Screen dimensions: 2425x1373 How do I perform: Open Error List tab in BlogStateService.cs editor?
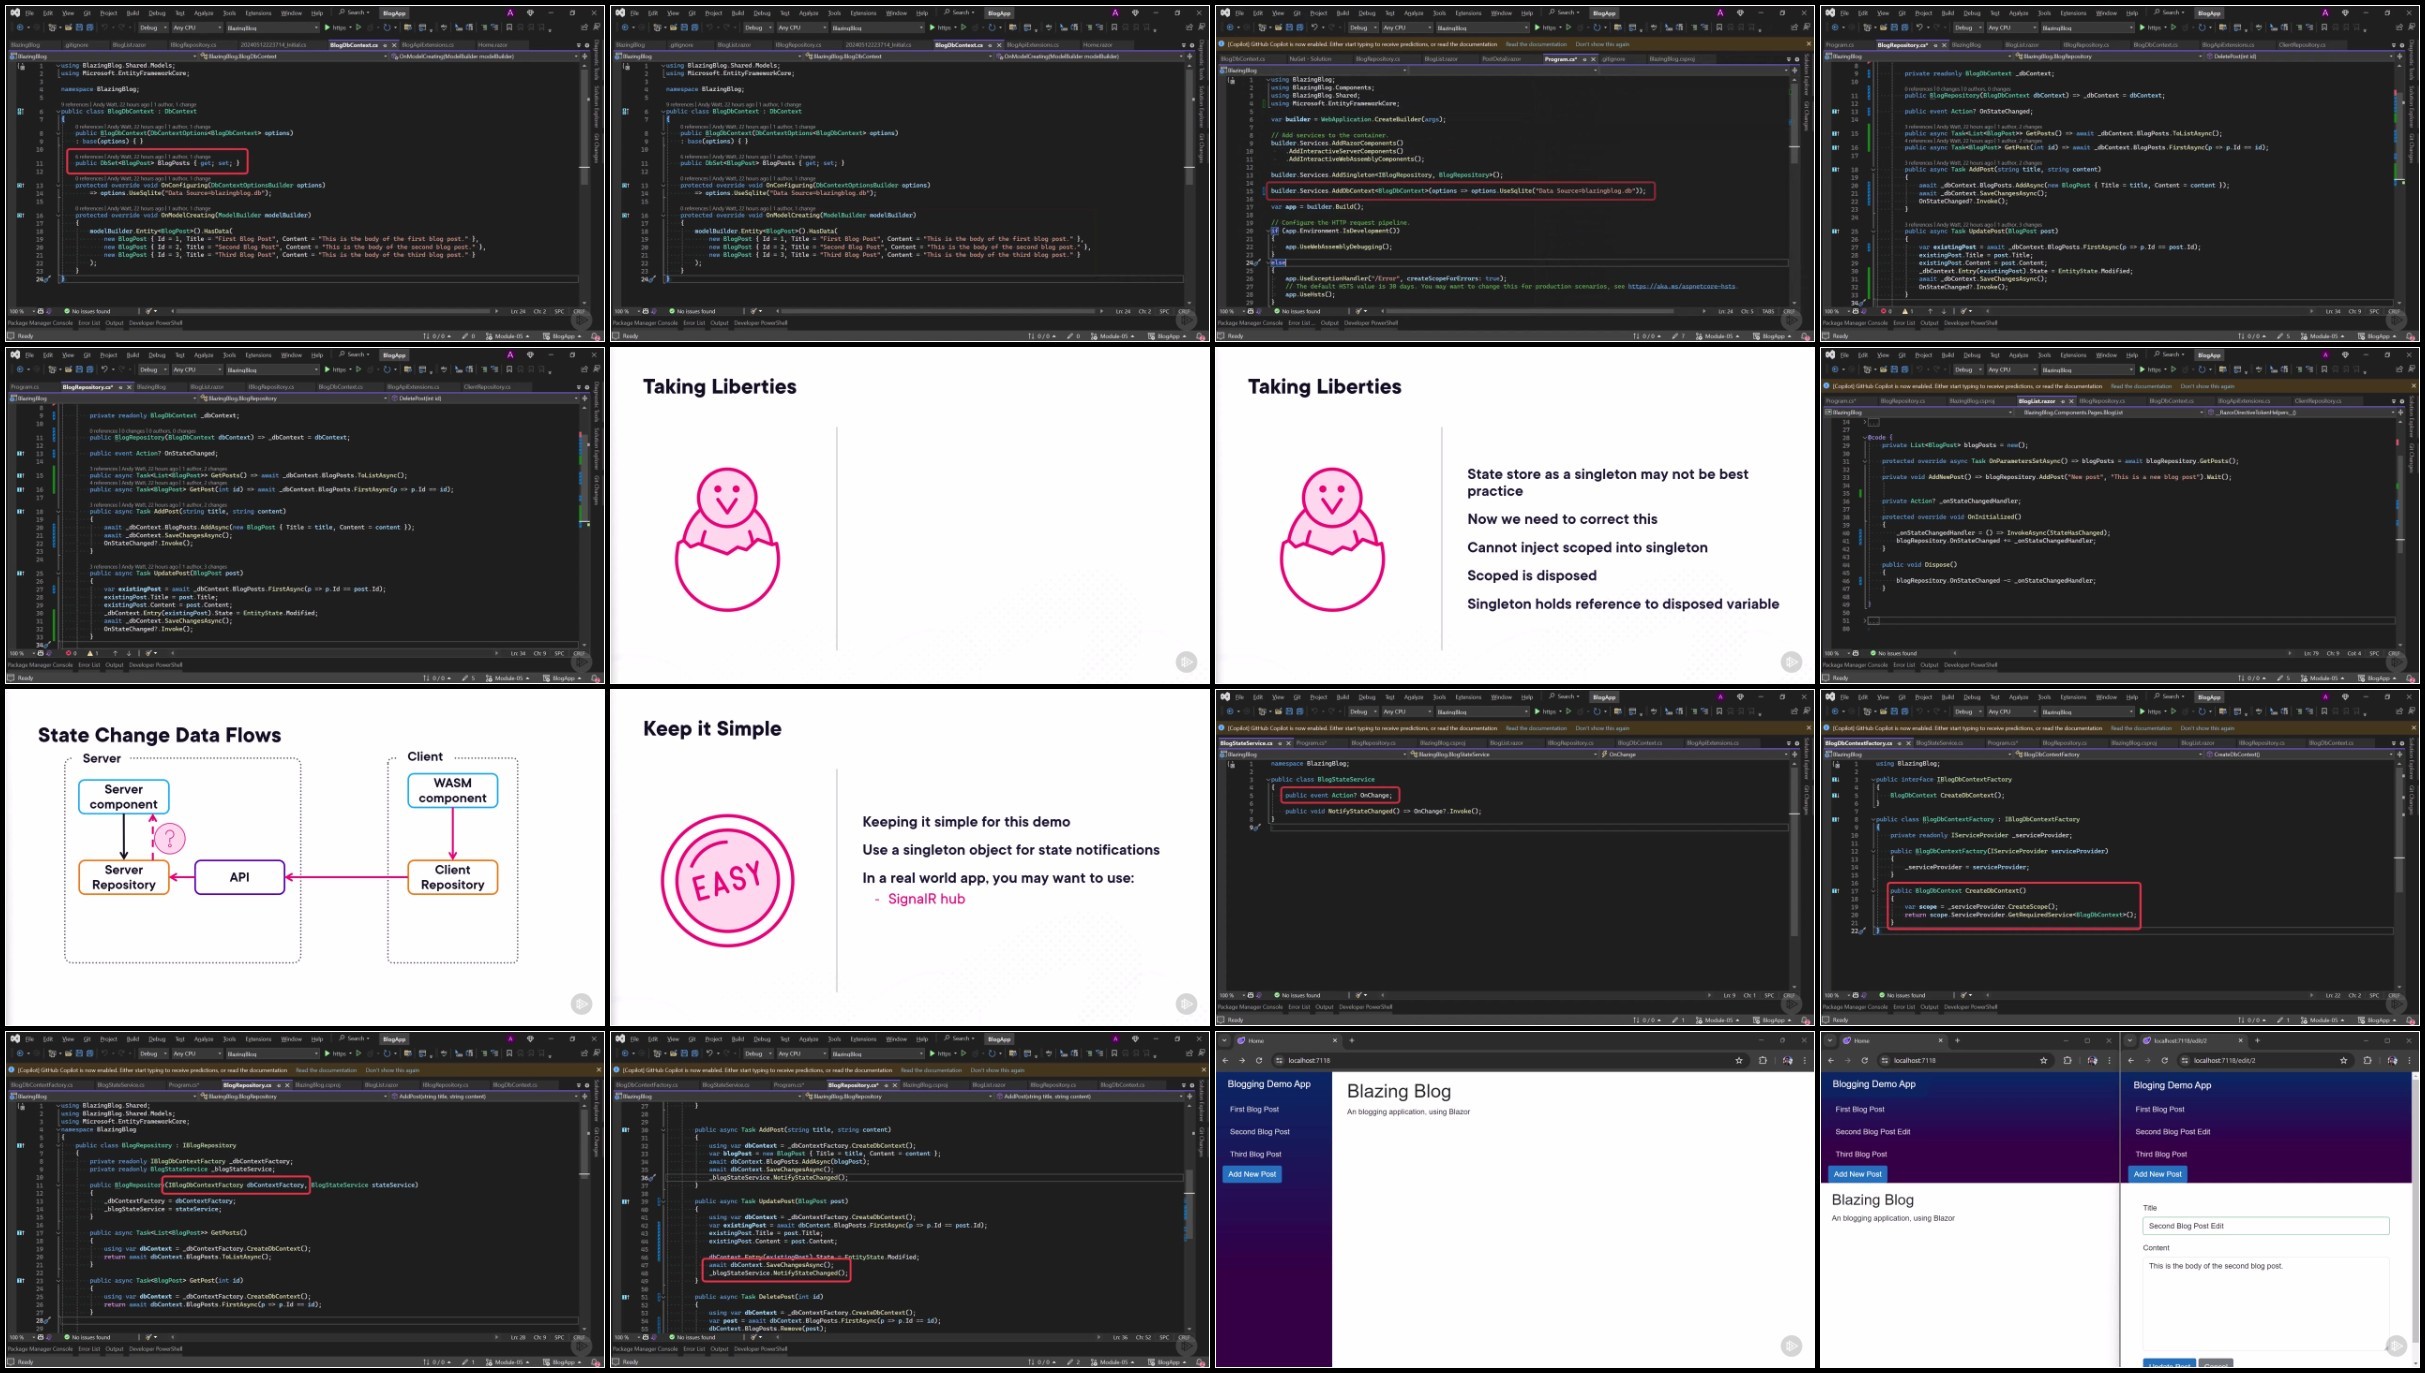(1299, 1007)
